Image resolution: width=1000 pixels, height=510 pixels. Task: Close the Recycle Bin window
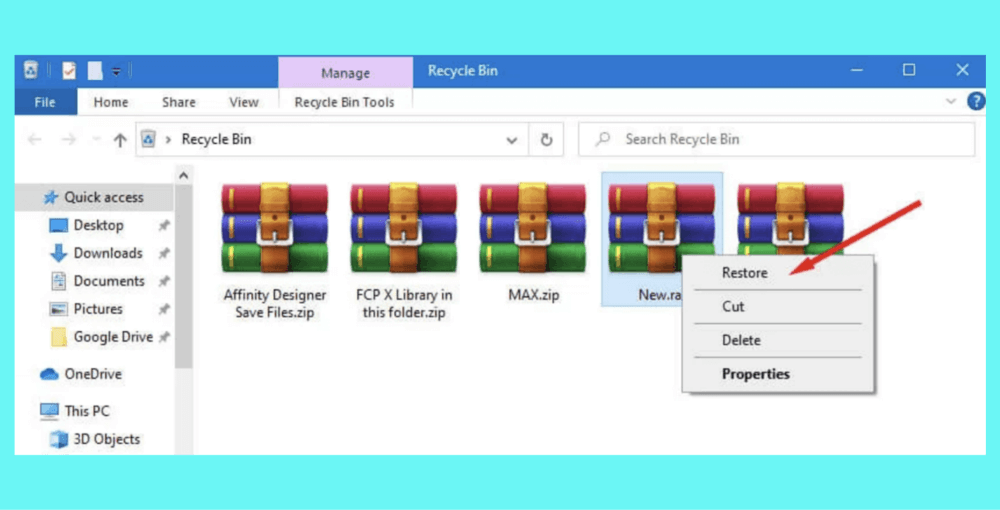pos(962,70)
